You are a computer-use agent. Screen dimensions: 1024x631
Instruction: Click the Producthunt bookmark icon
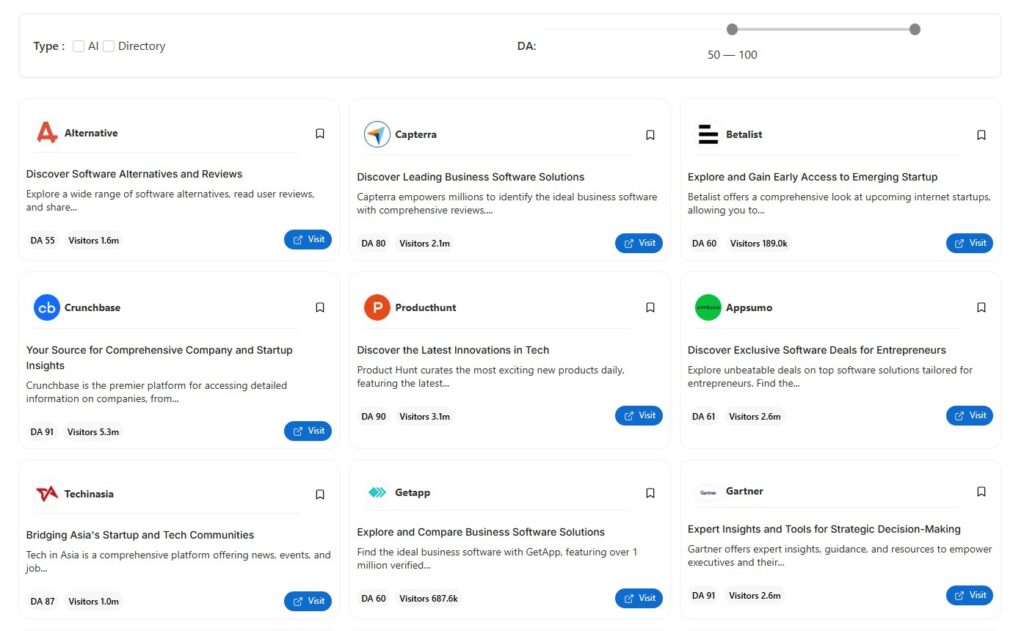click(650, 308)
